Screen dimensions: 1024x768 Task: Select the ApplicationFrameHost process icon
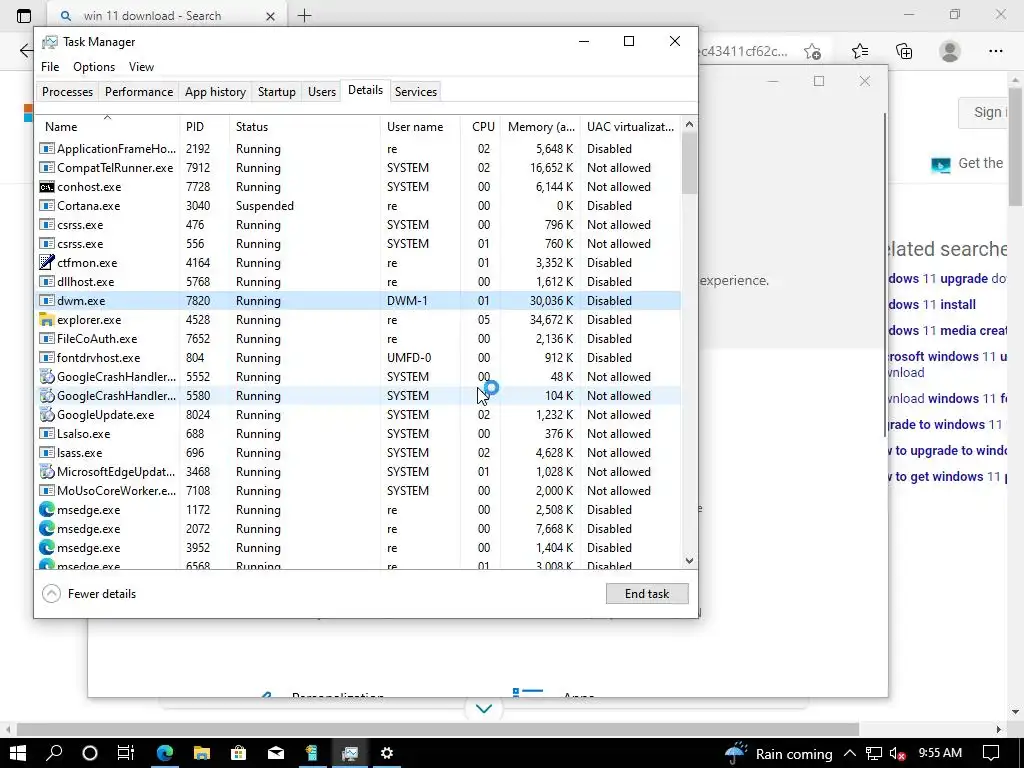point(46,149)
